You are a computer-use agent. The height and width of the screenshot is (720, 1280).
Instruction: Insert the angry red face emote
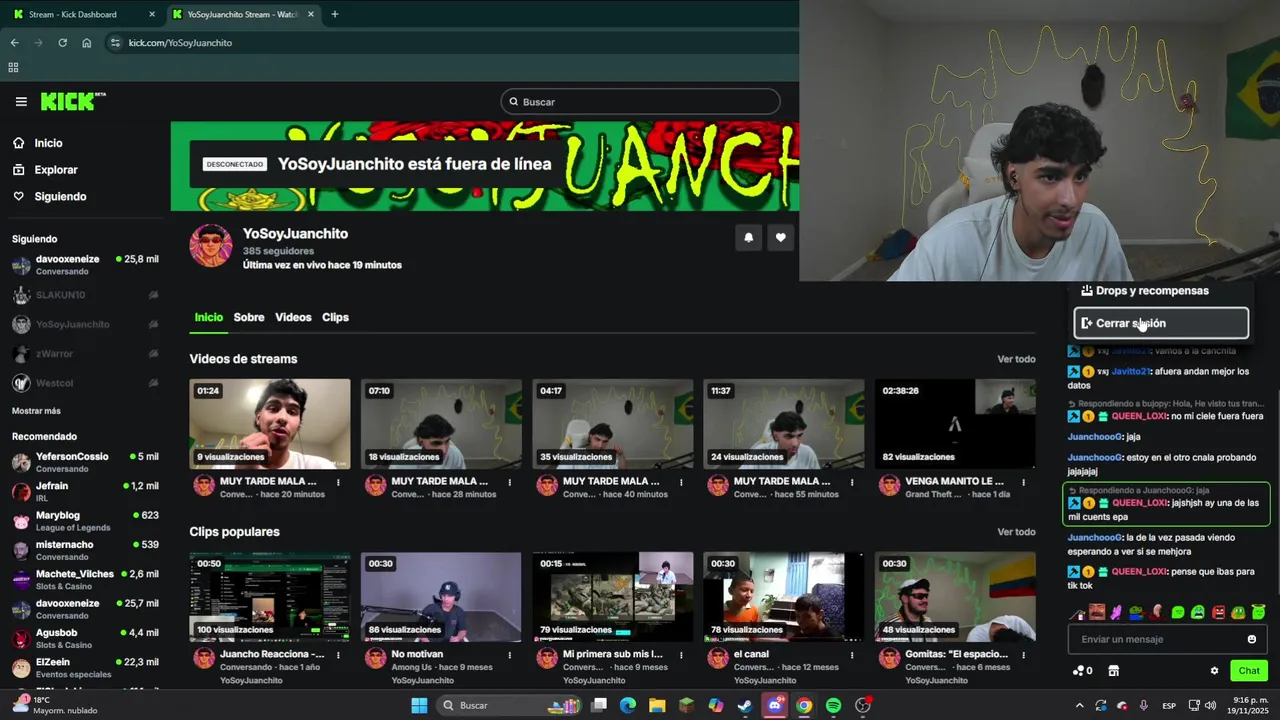coord(1218,612)
